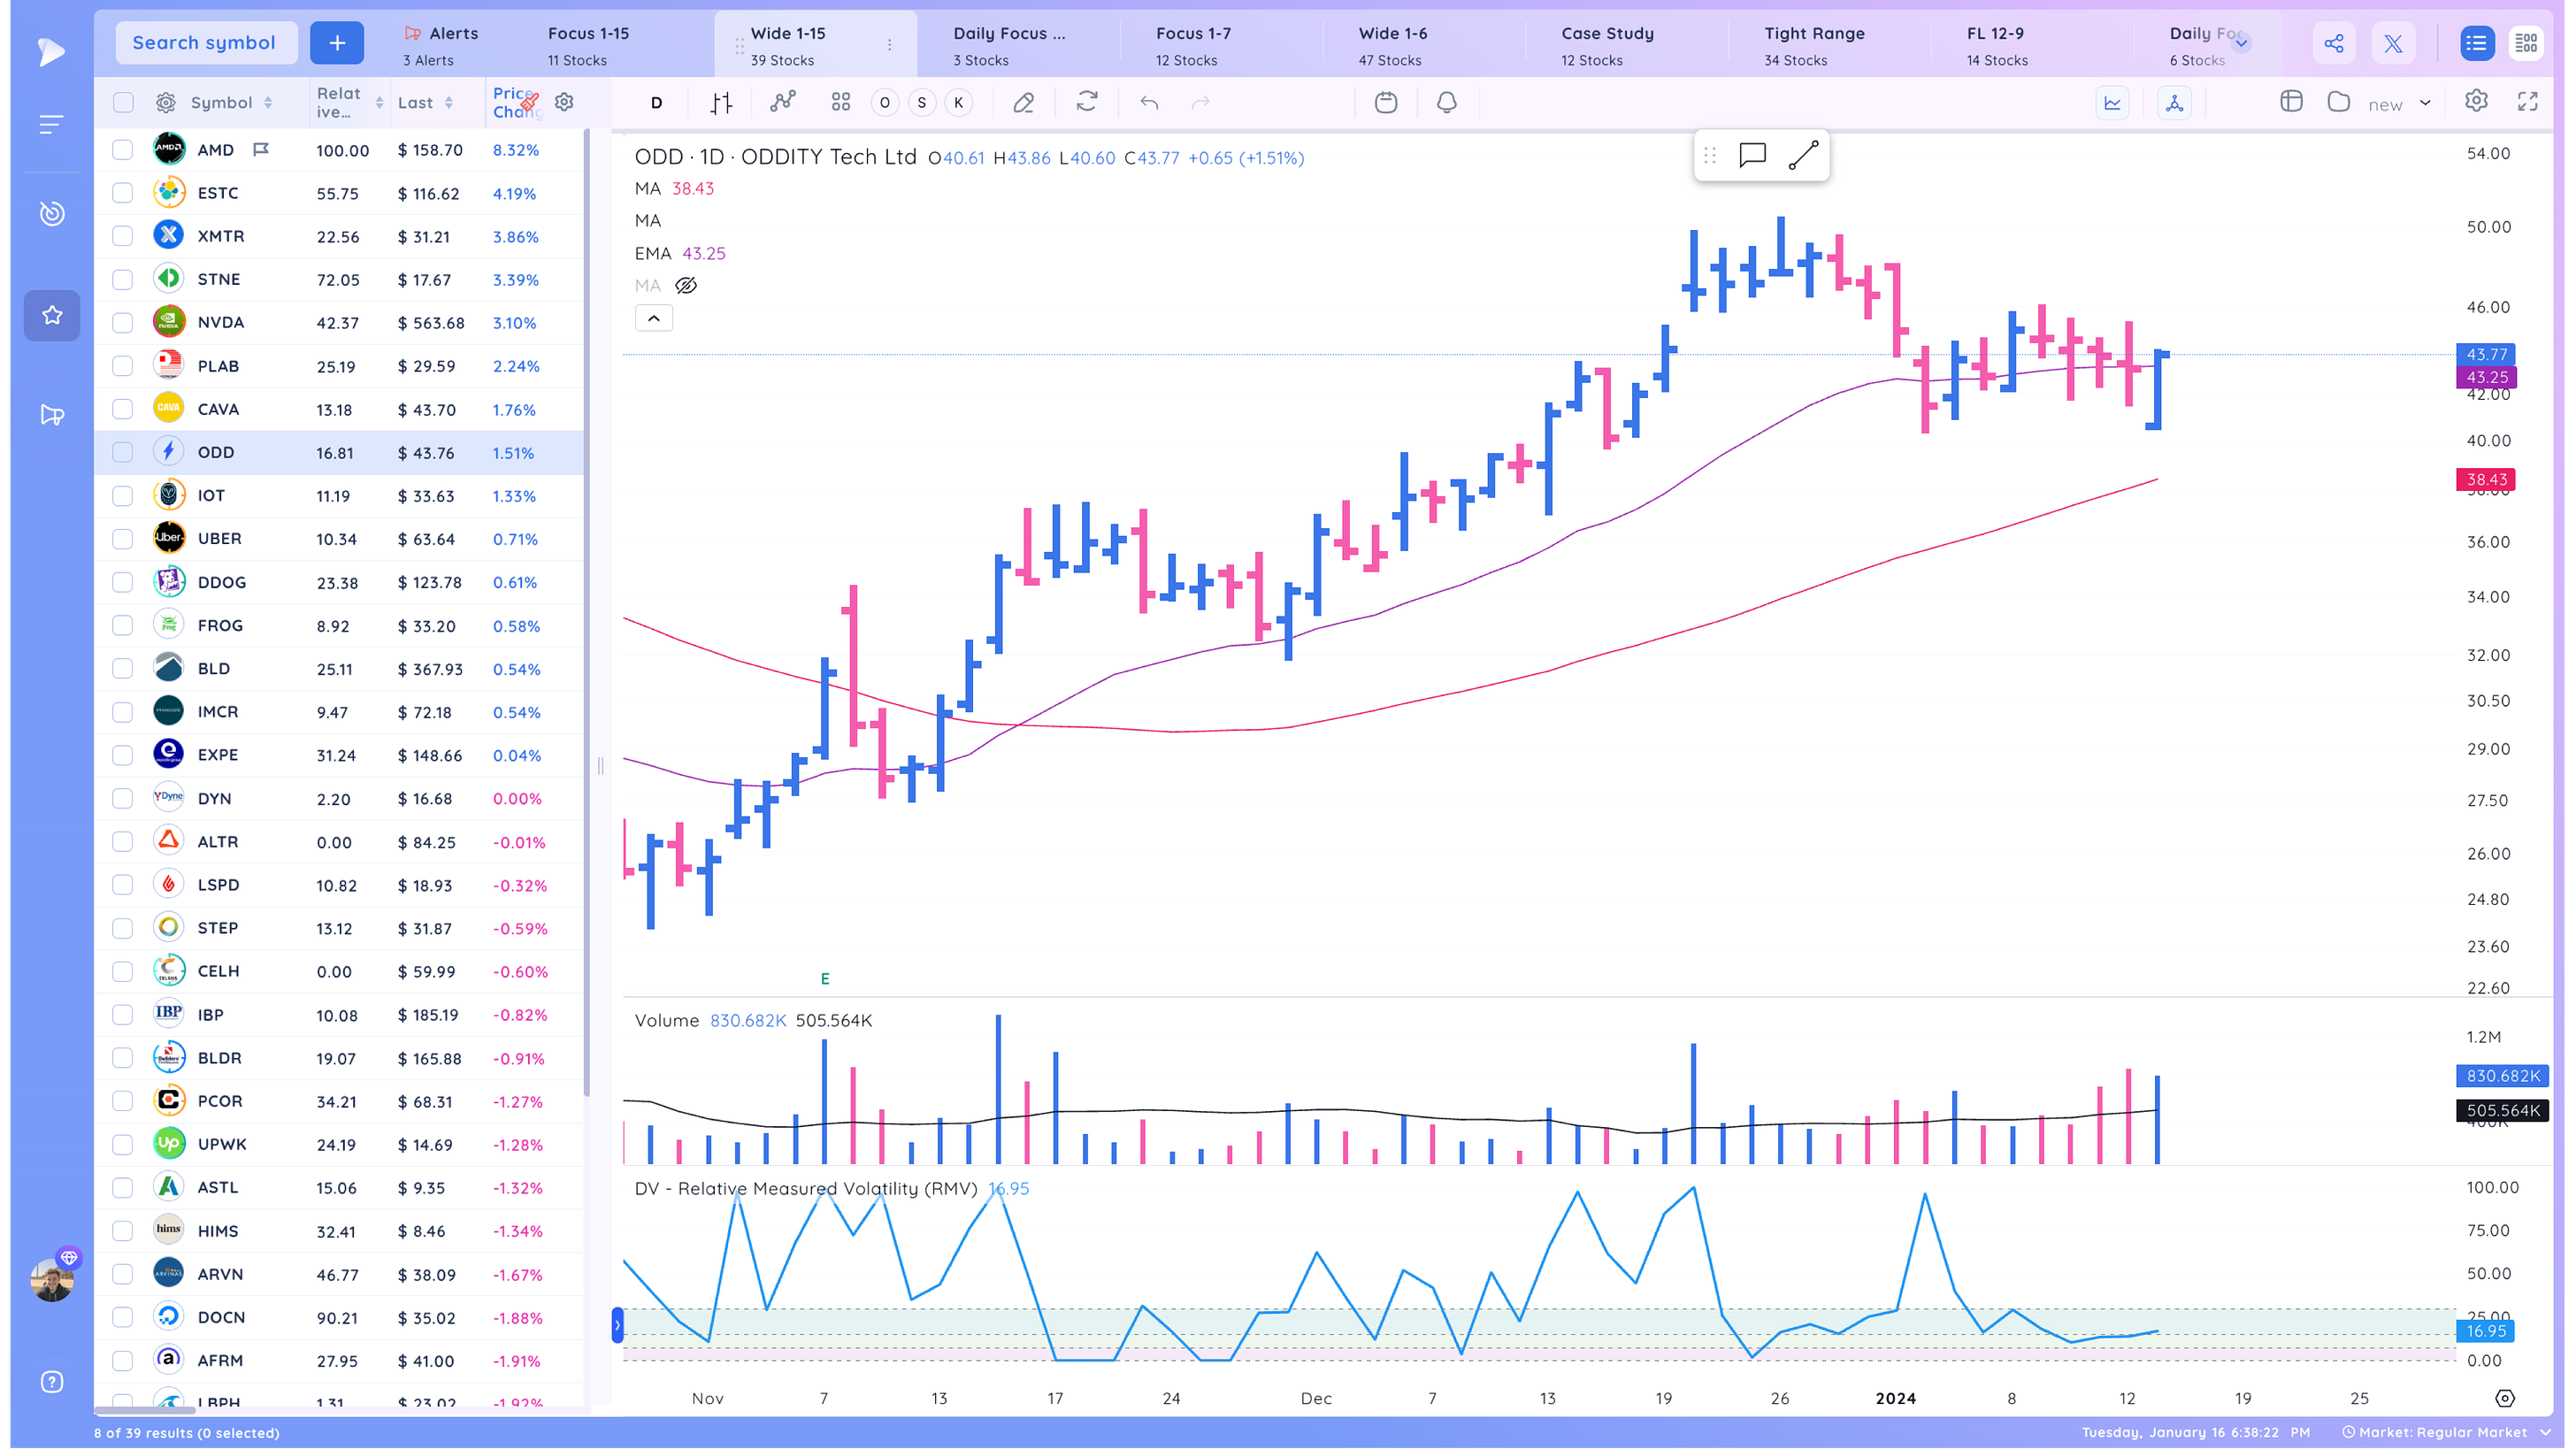Open the alerts flag icon in sidebar
The height and width of the screenshot is (1449, 2576).
tap(52, 414)
